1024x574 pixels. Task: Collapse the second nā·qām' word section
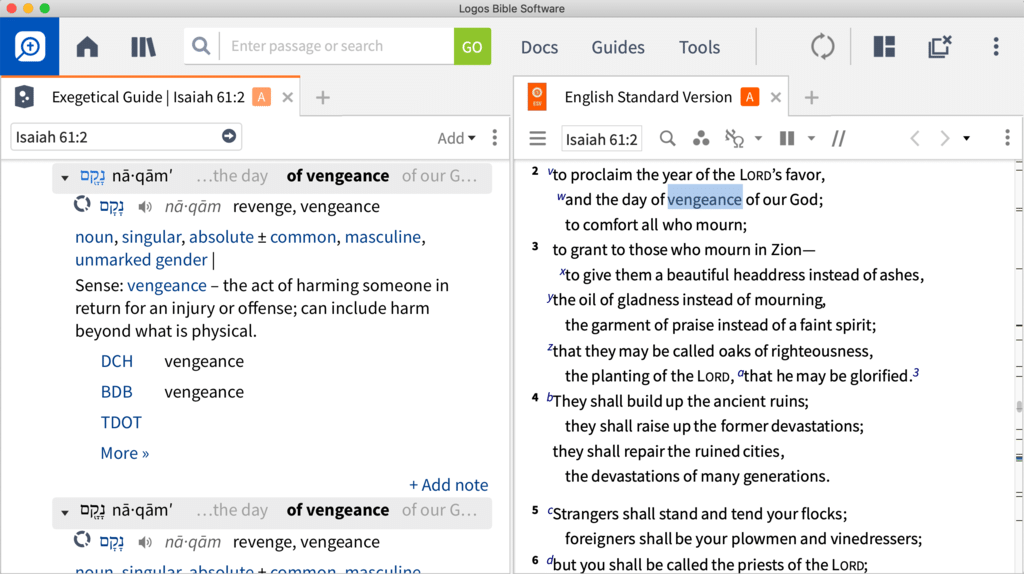click(x=65, y=513)
